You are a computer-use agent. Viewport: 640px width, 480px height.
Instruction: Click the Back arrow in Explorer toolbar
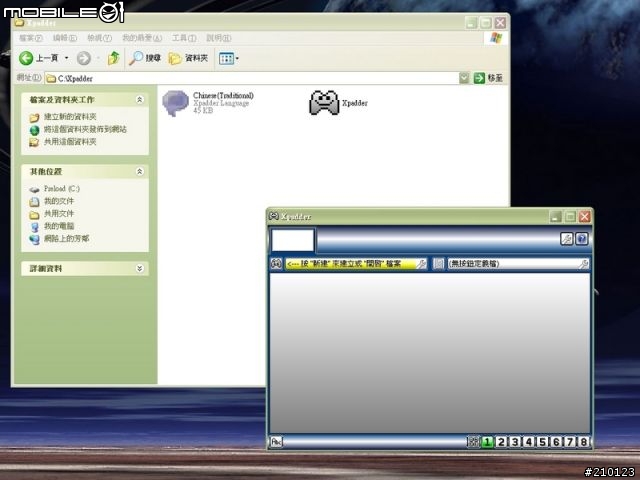(26, 58)
